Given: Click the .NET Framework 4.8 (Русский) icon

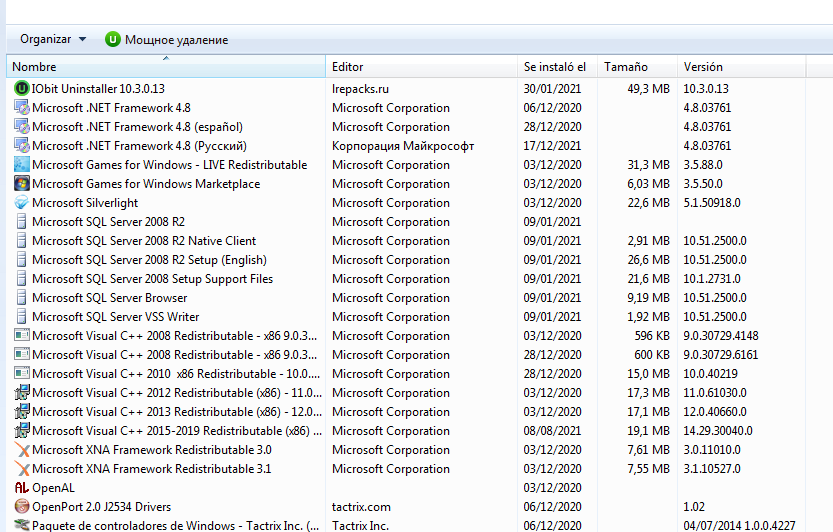Looking at the screenshot, I should click(x=22, y=146).
